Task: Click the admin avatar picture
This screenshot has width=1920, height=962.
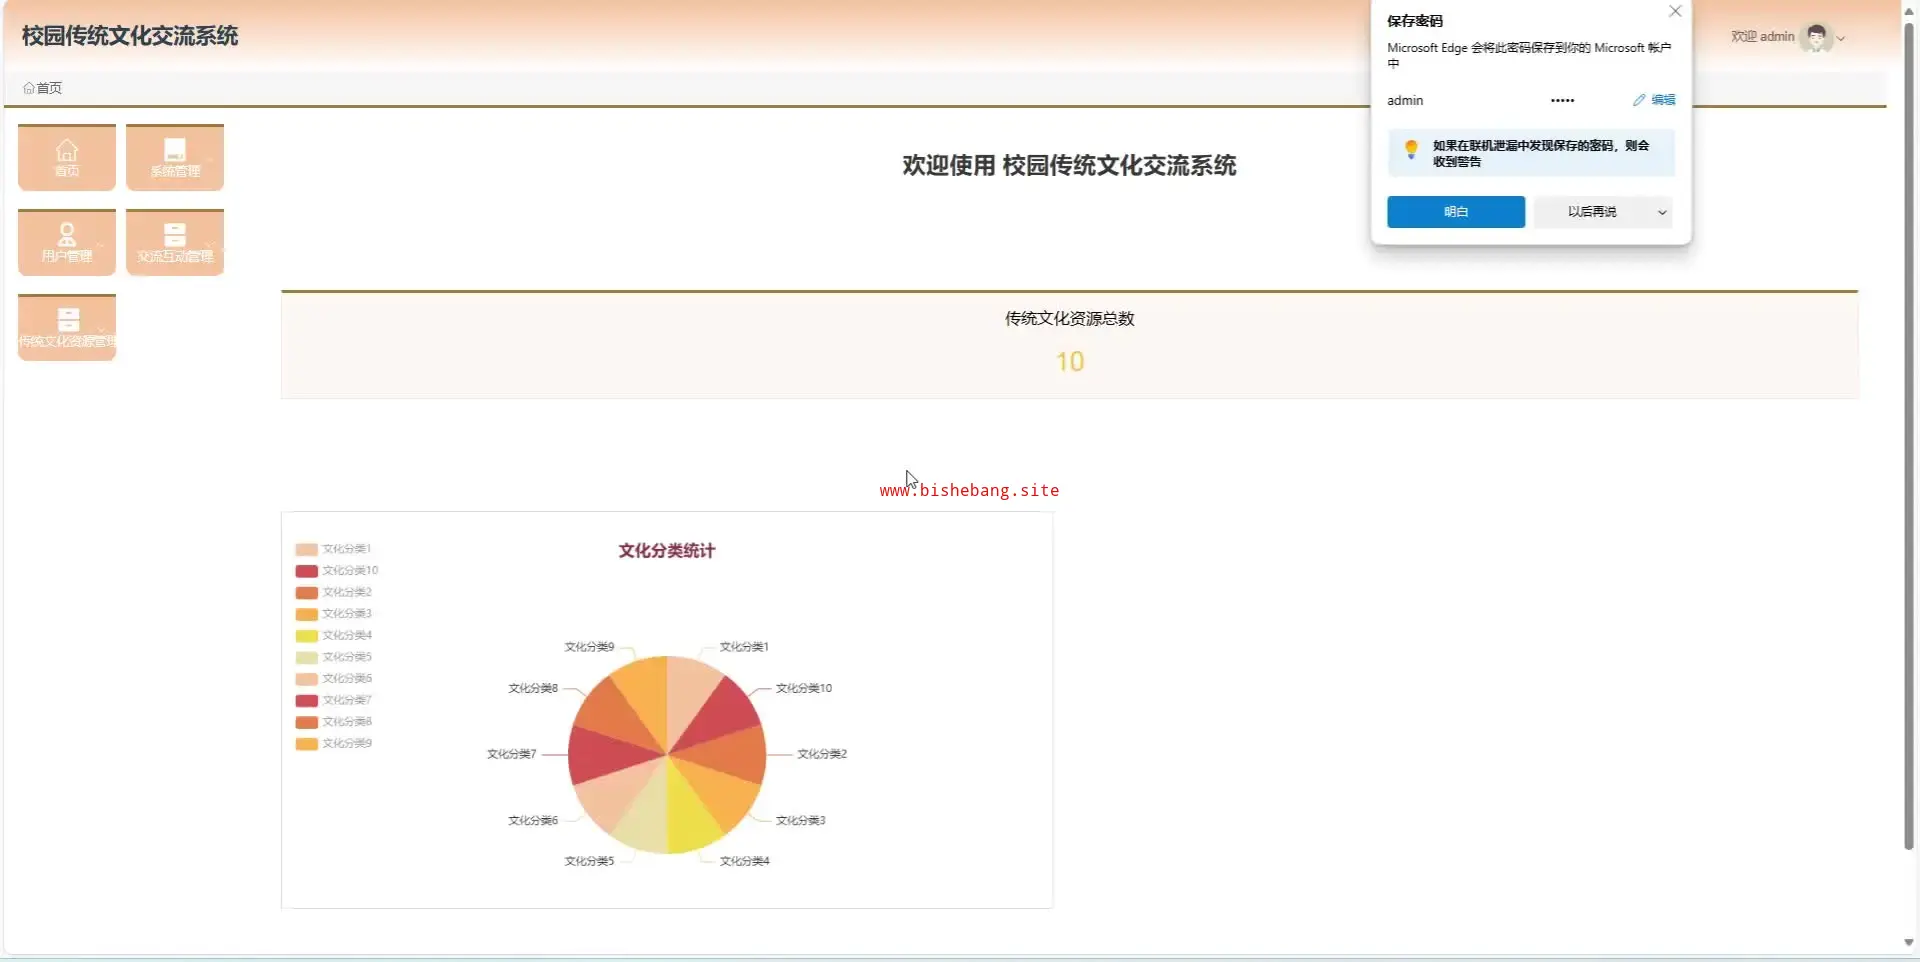Action: (x=1815, y=37)
